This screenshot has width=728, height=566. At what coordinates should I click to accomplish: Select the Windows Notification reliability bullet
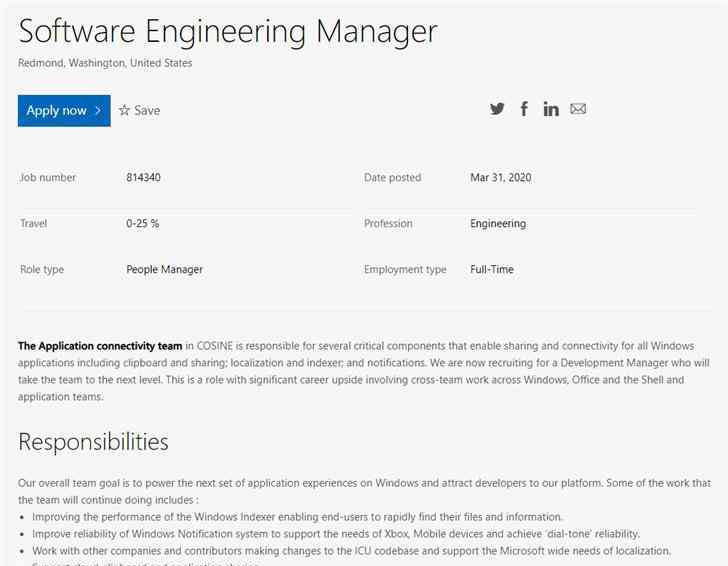point(336,534)
